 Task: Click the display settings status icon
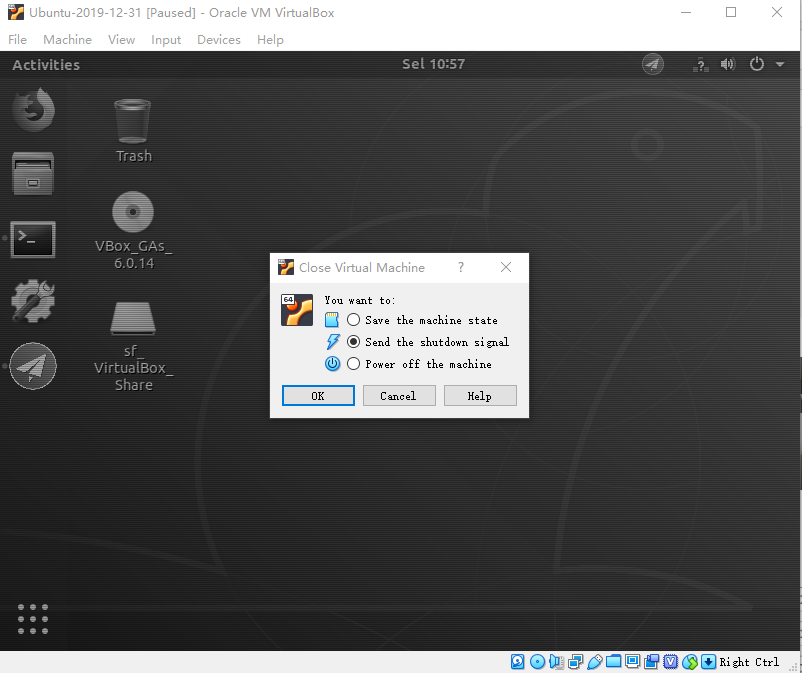(x=632, y=661)
